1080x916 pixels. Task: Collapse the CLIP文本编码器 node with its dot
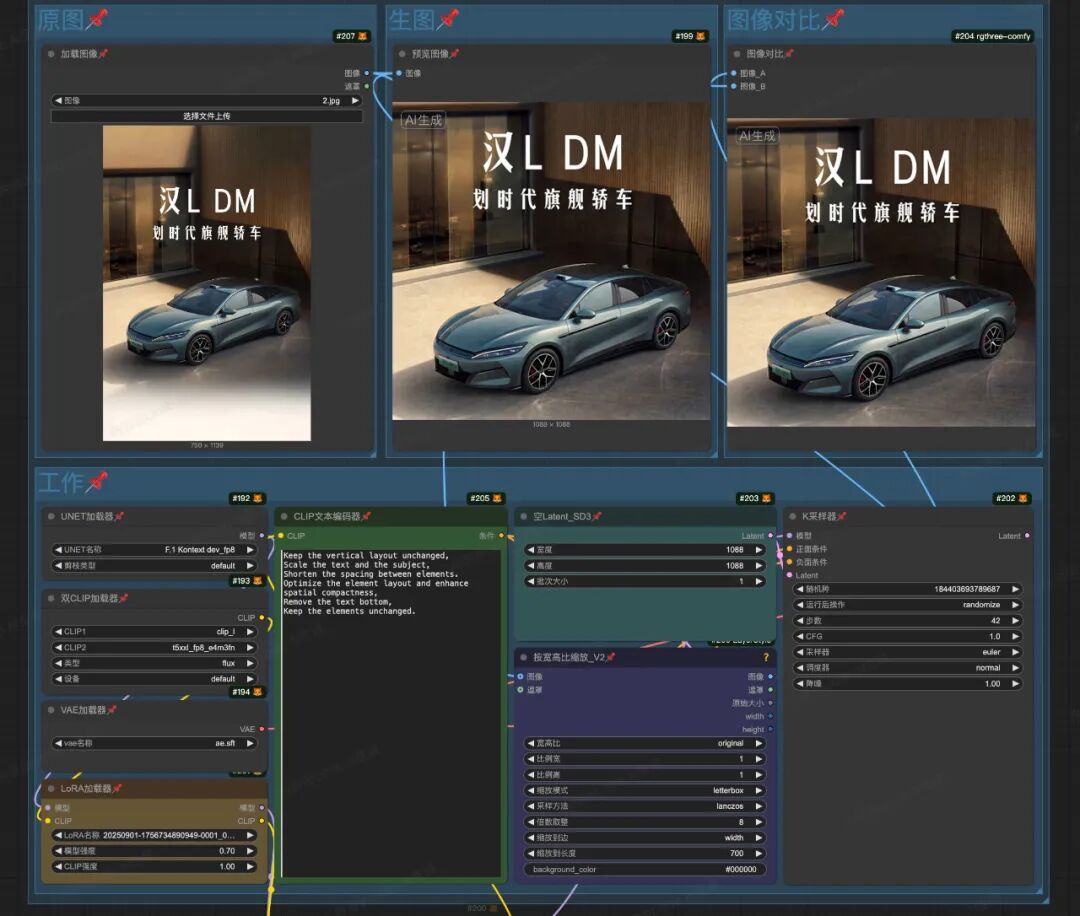tap(283, 516)
